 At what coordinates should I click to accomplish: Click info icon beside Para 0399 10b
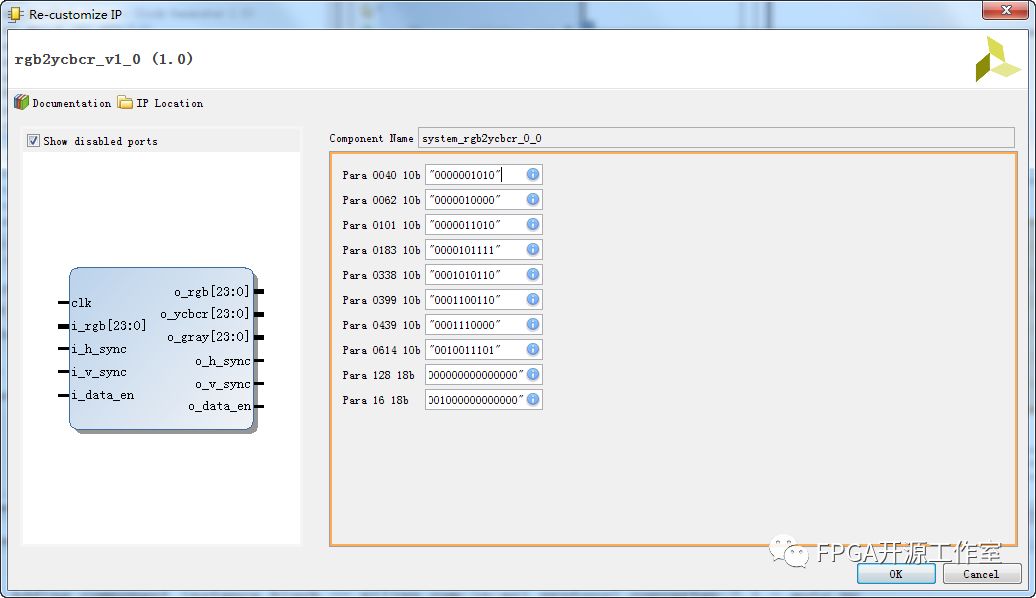pos(533,300)
